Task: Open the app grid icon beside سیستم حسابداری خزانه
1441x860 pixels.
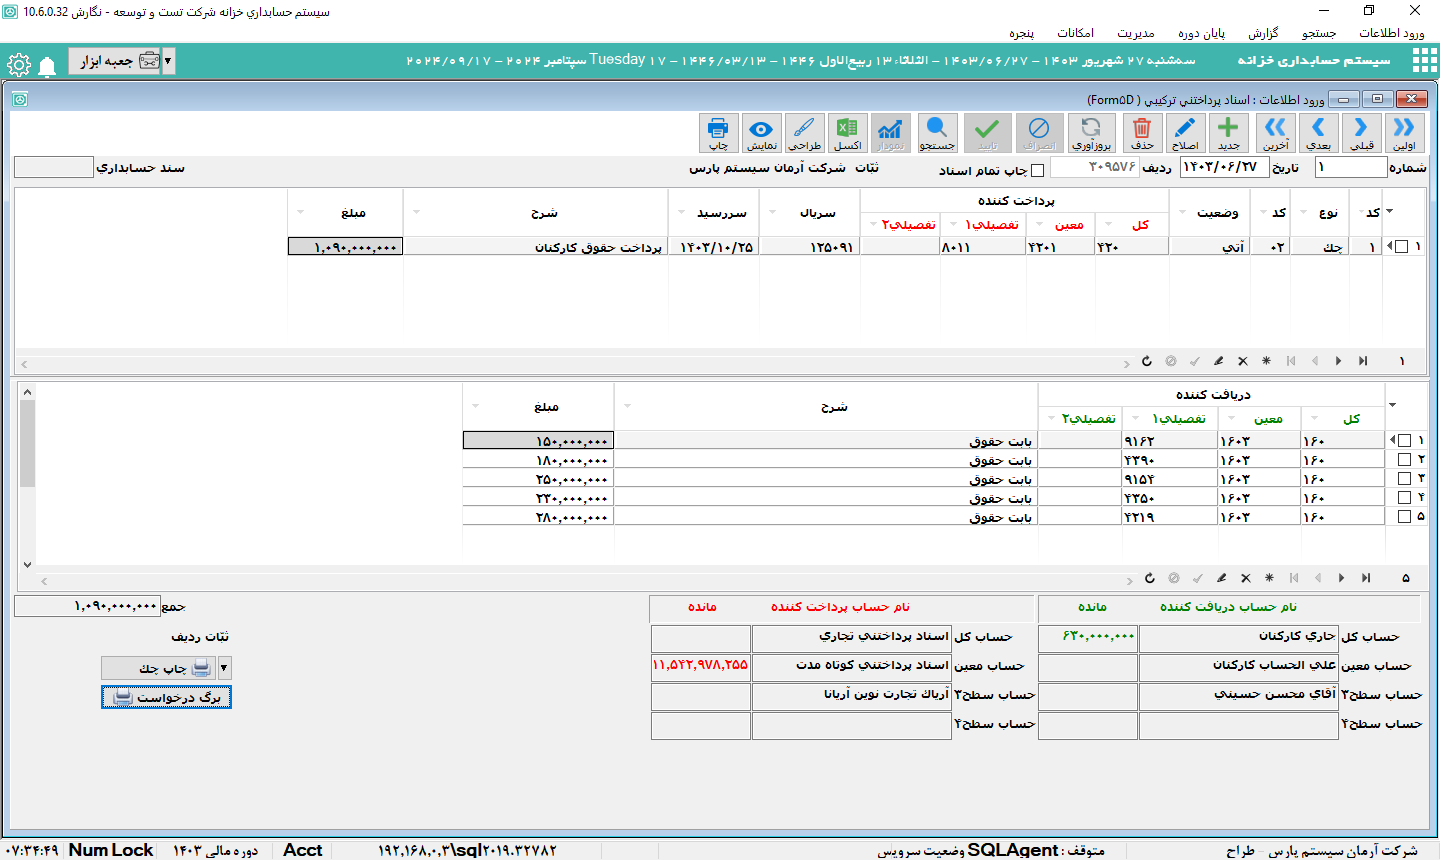Action: [1424, 61]
